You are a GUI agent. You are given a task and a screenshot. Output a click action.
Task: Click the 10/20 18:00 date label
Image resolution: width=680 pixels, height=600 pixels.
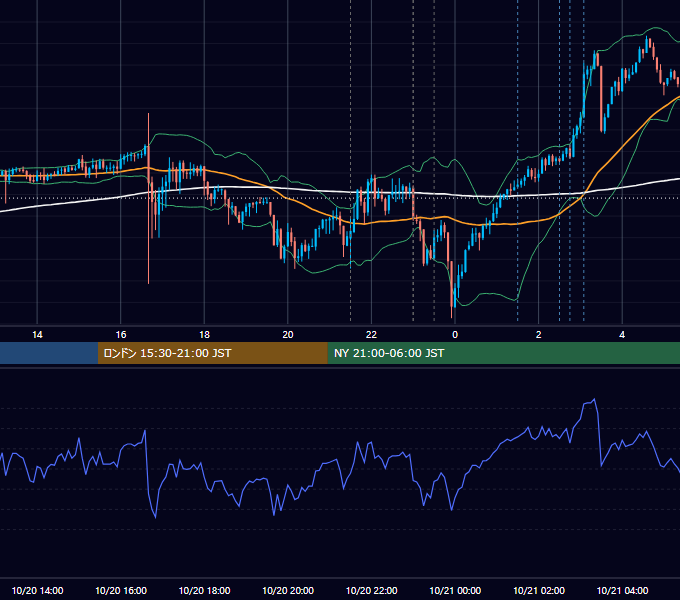point(204,590)
